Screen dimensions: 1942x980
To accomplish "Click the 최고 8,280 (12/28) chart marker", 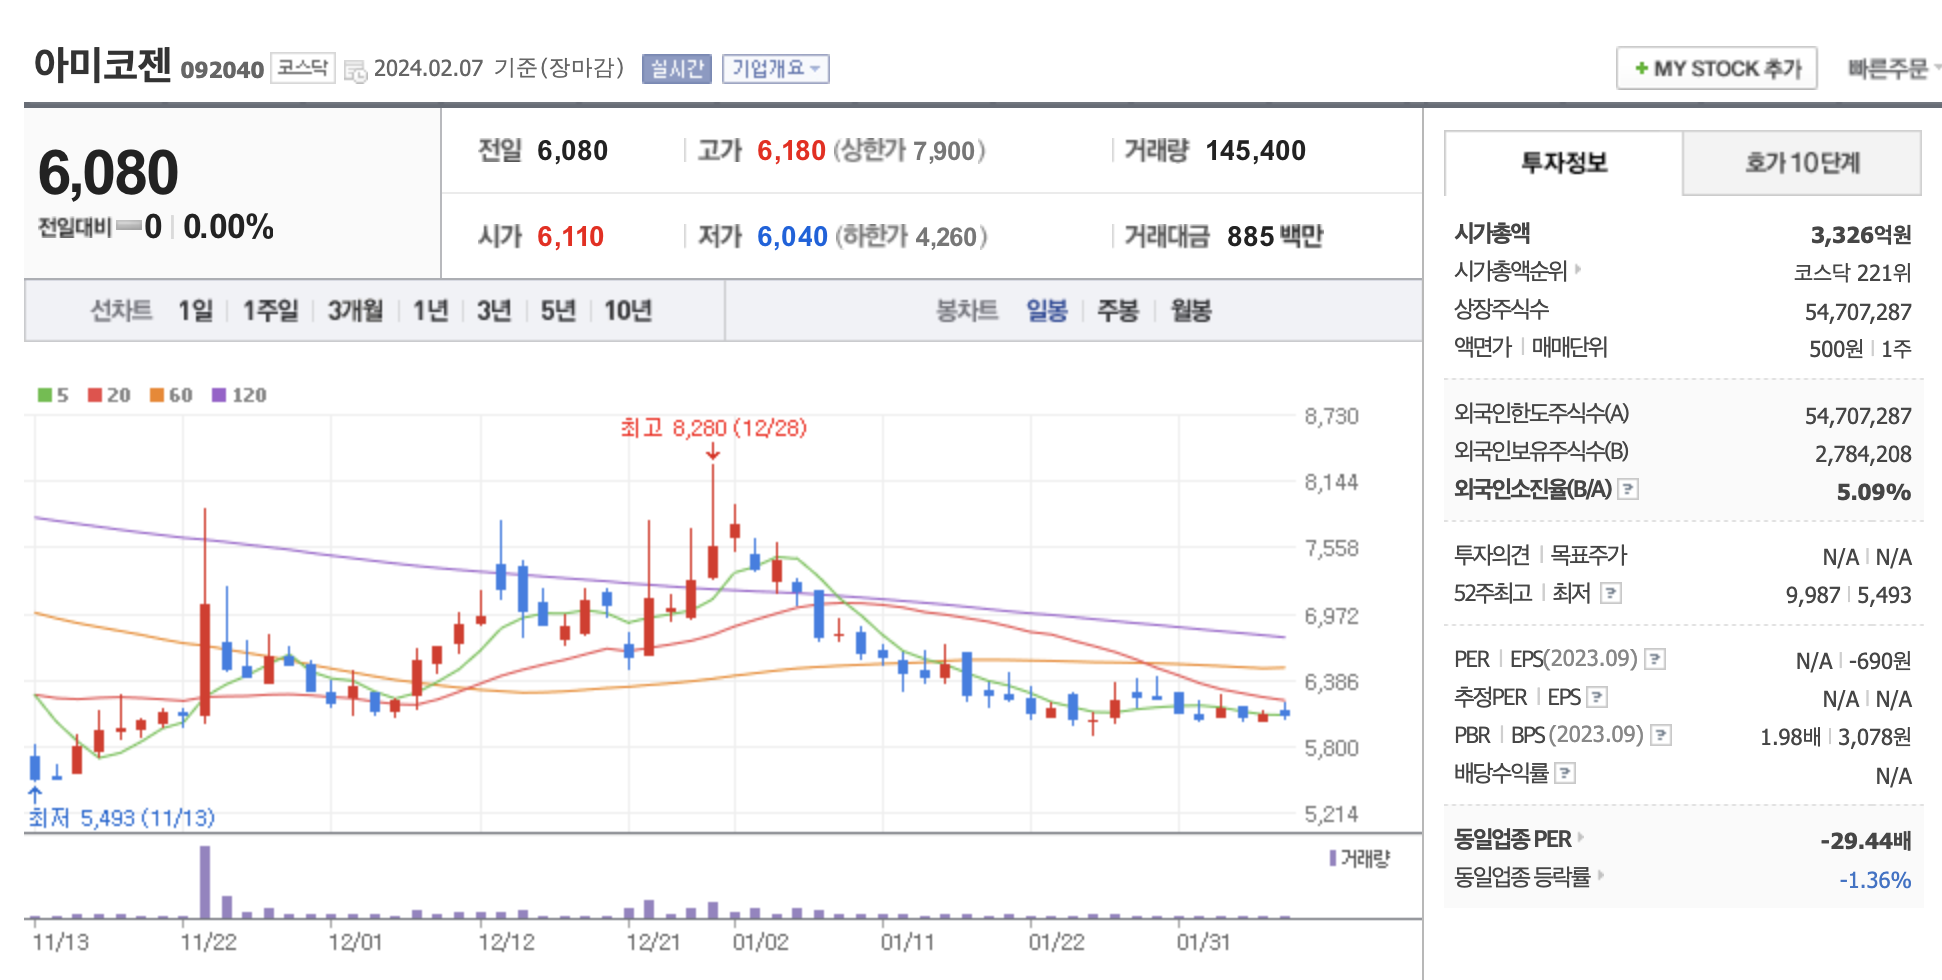I will pyautogui.click(x=713, y=428).
